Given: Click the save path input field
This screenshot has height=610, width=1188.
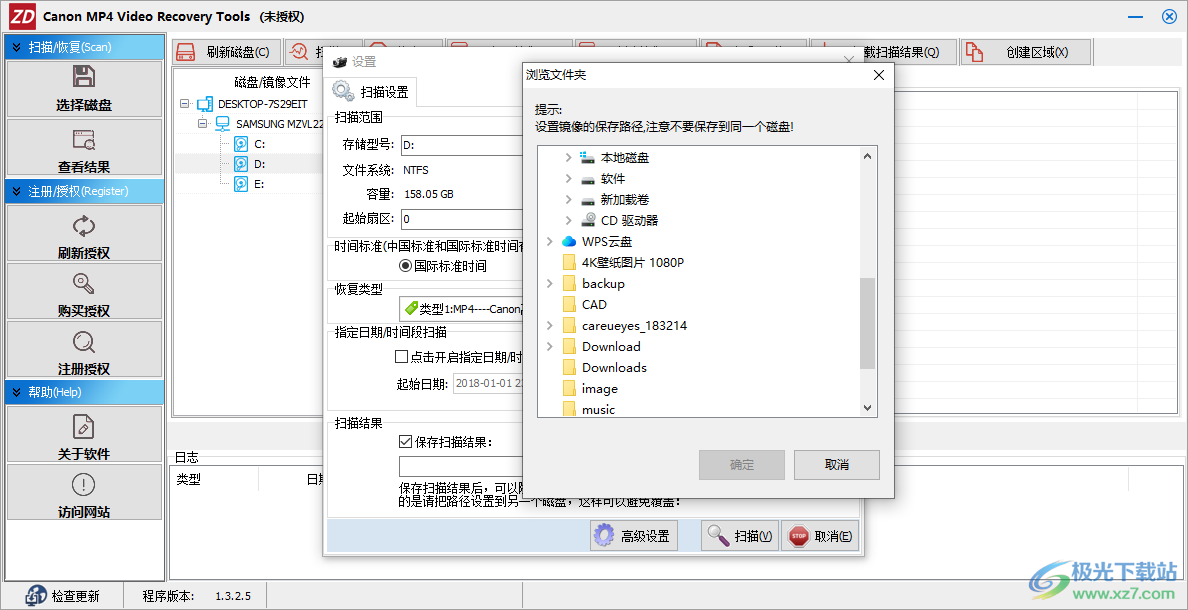Looking at the screenshot, I should click(x=461, y=466).
